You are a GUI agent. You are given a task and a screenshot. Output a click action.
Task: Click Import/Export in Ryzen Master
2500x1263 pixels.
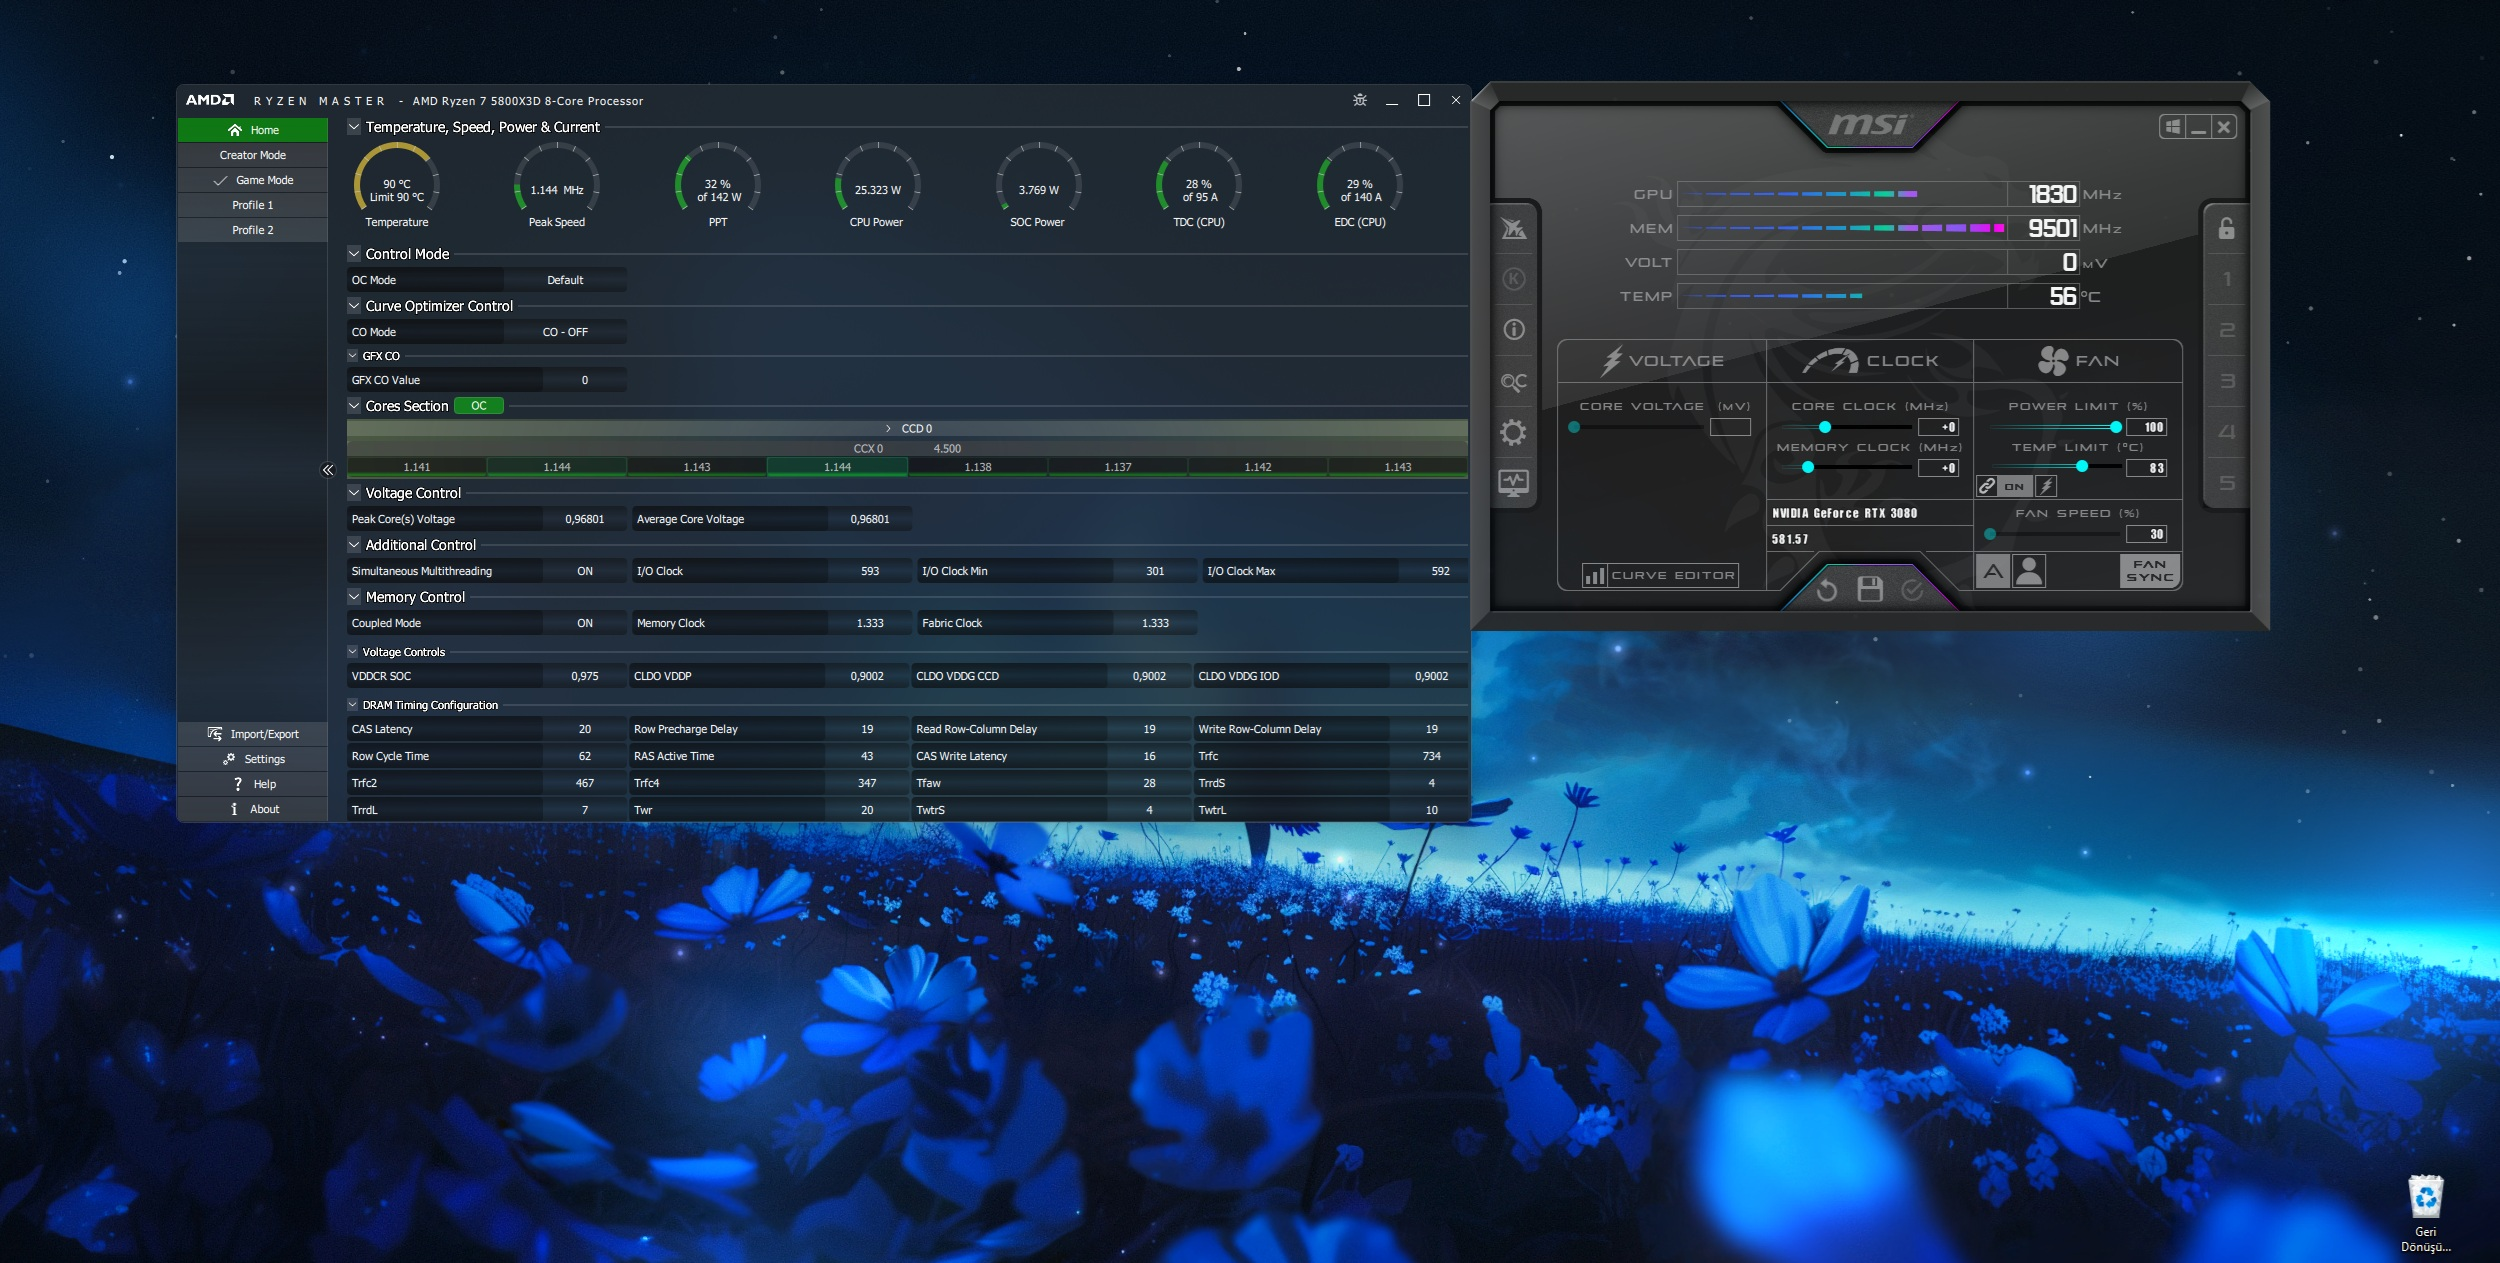[x=253, y=734]
